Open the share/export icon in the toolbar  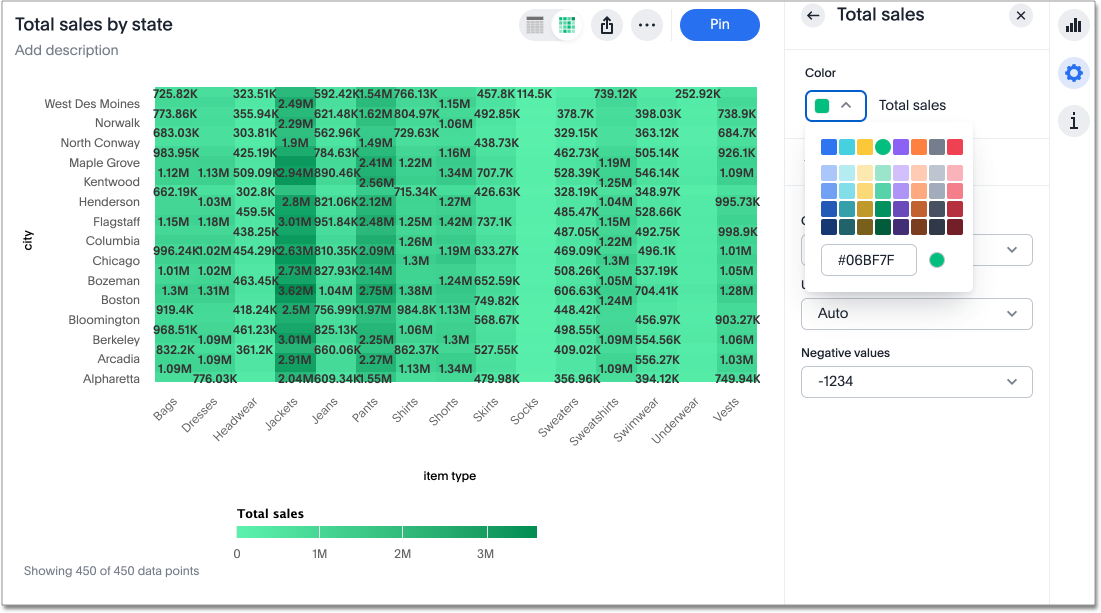[607, 25]
